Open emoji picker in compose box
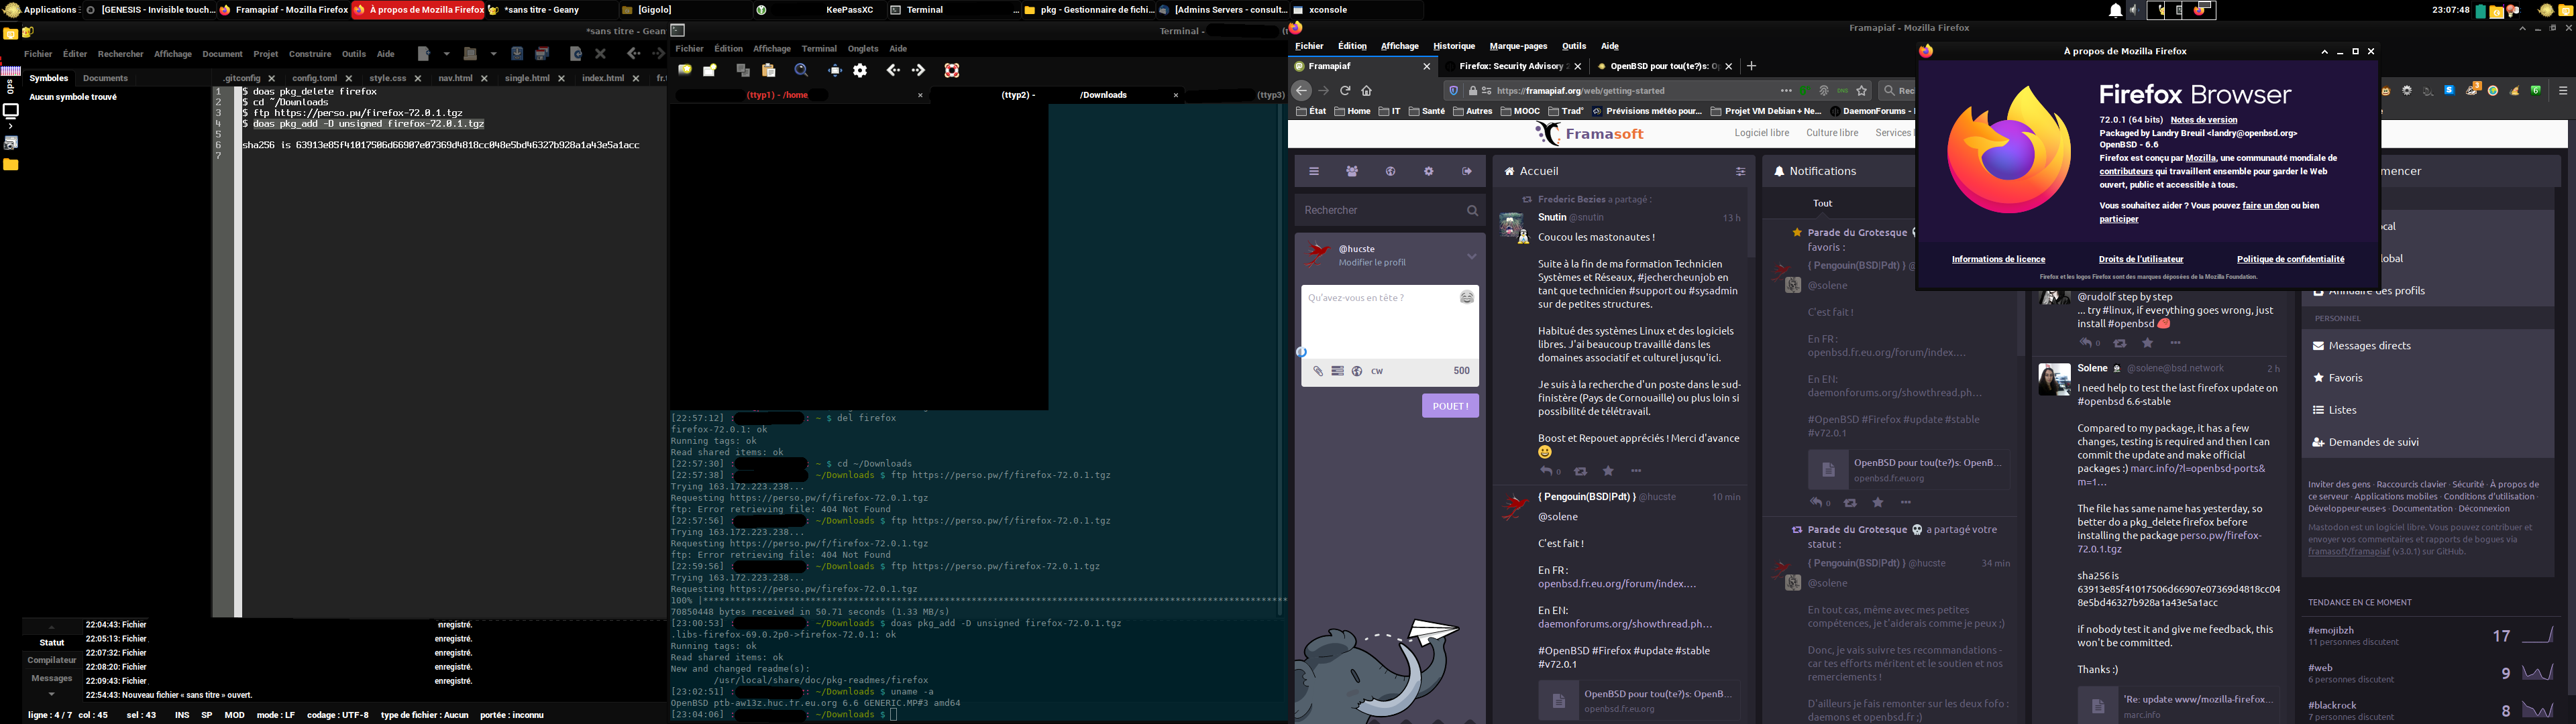 tap(1467, 297)
